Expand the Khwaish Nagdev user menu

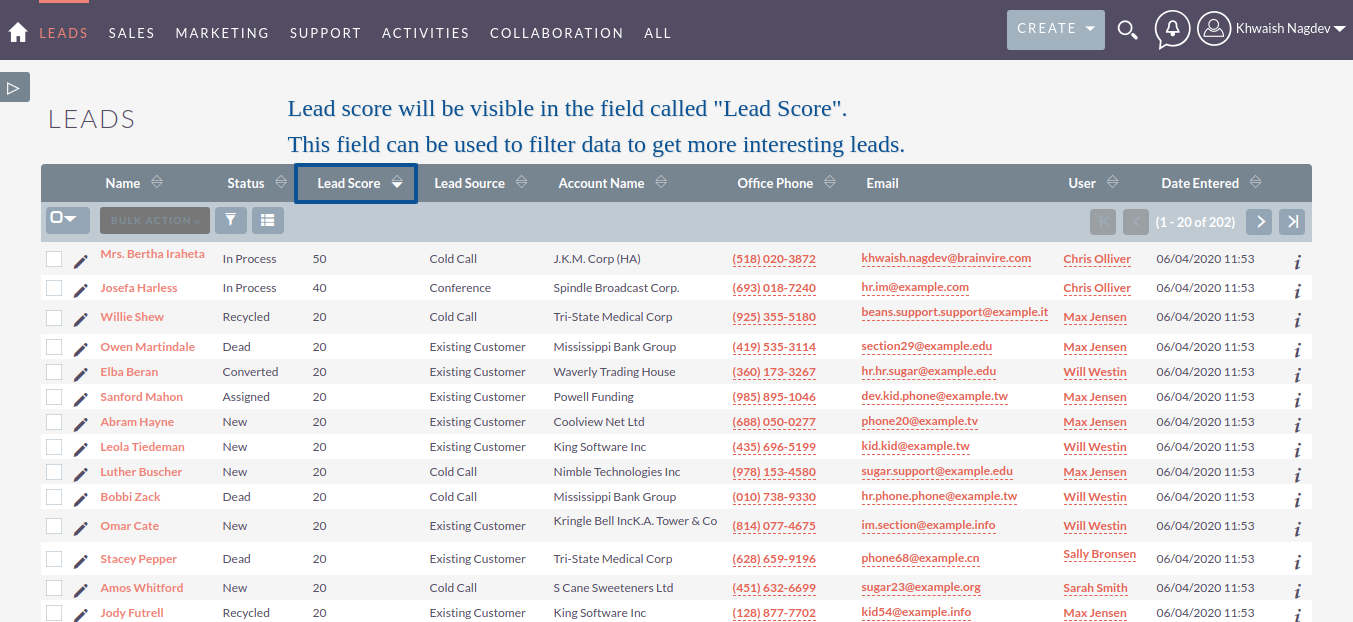[x=1291, y=29]
